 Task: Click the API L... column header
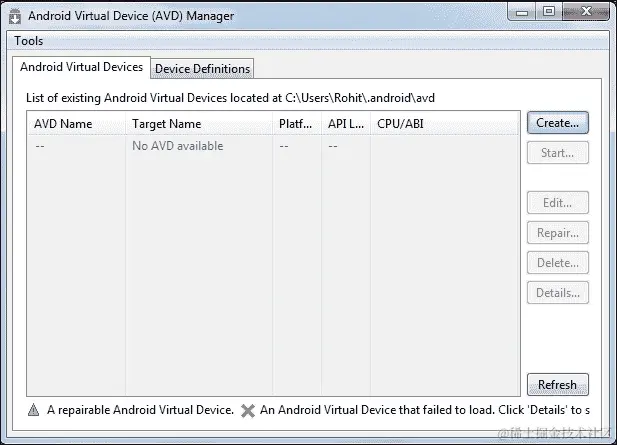point(346,124)
